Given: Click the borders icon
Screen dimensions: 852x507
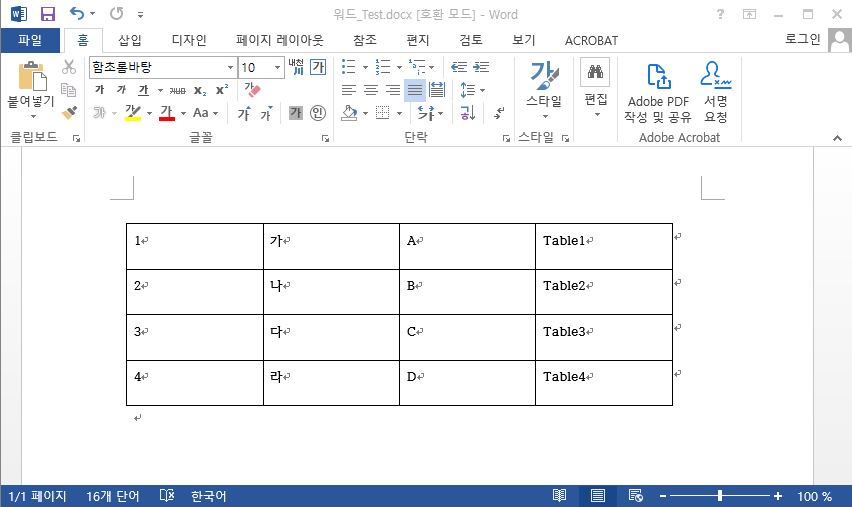Looking at the screenshot, I should tap(383, 112).
